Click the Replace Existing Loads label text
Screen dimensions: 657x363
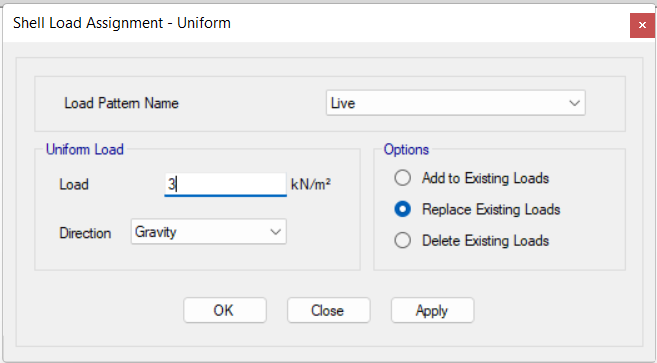click(491, 210)
